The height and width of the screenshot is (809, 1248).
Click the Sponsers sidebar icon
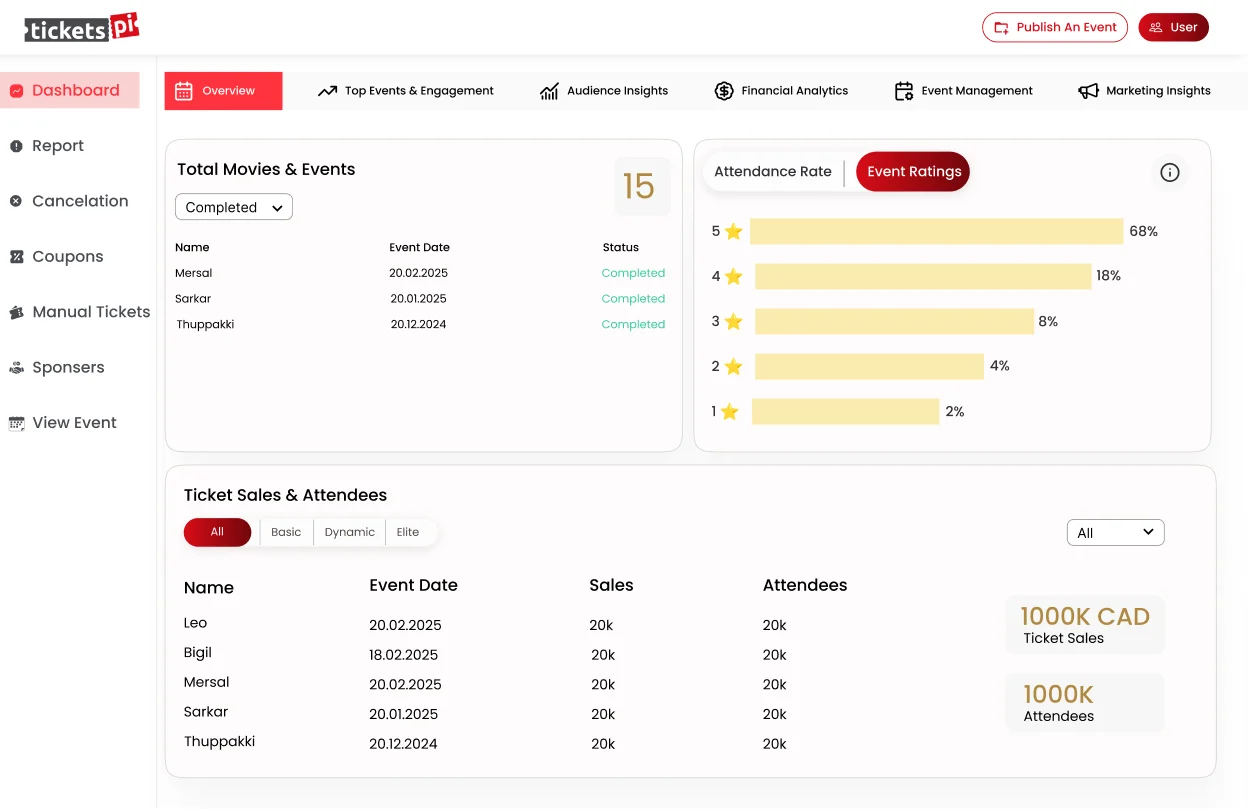[16, 368]
